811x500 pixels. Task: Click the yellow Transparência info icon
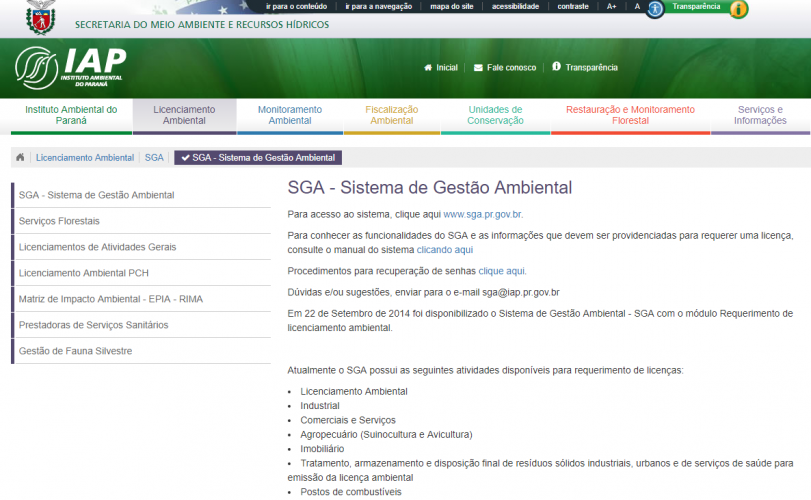pyautogui.click(x=739, y=9)
